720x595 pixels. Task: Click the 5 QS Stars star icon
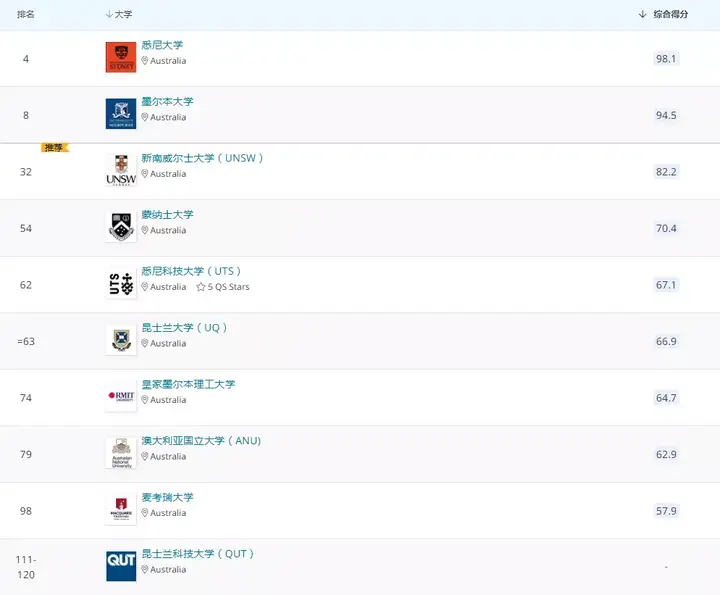pyautogui.click(x=201, y=287)
